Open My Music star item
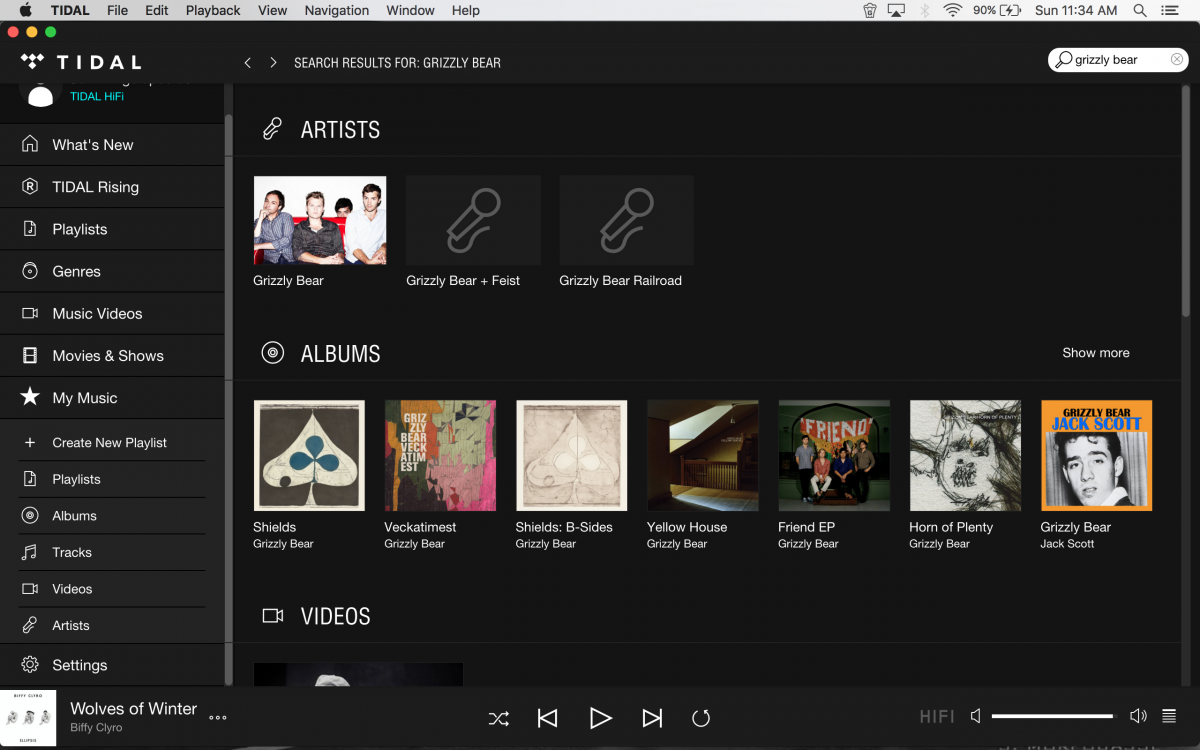 (112, 397)
